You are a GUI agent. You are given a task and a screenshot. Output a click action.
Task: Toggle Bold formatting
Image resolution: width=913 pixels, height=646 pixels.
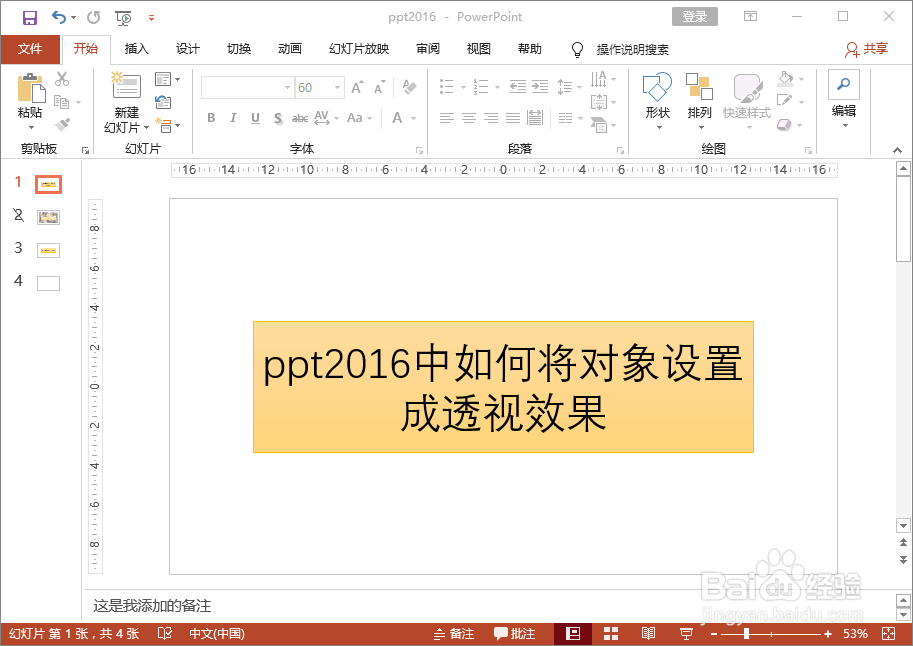[x=211, y=118]
